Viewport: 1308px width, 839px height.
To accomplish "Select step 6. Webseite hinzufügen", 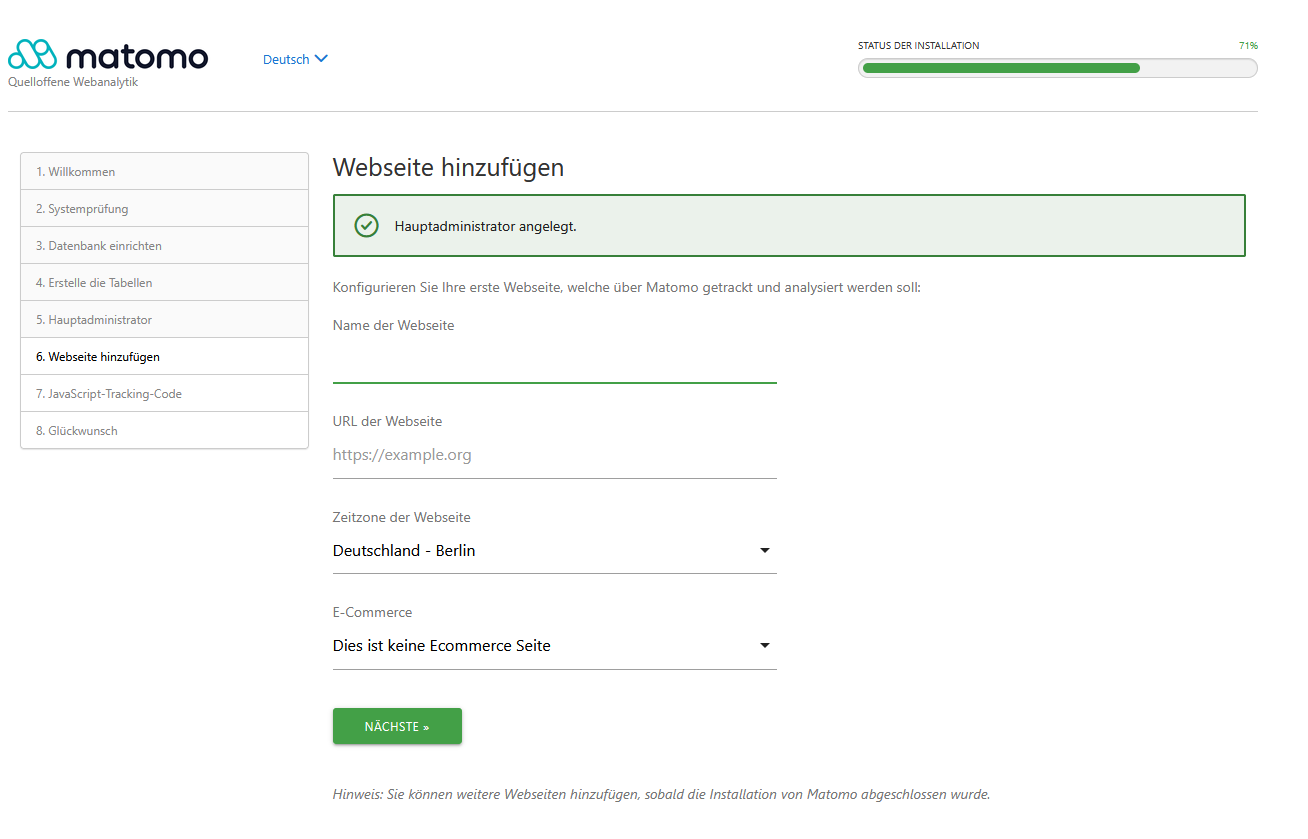I will (164, 357).
